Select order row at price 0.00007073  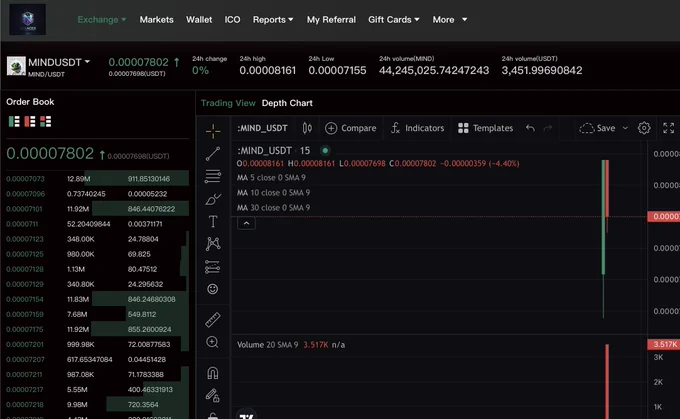[97, 179]
